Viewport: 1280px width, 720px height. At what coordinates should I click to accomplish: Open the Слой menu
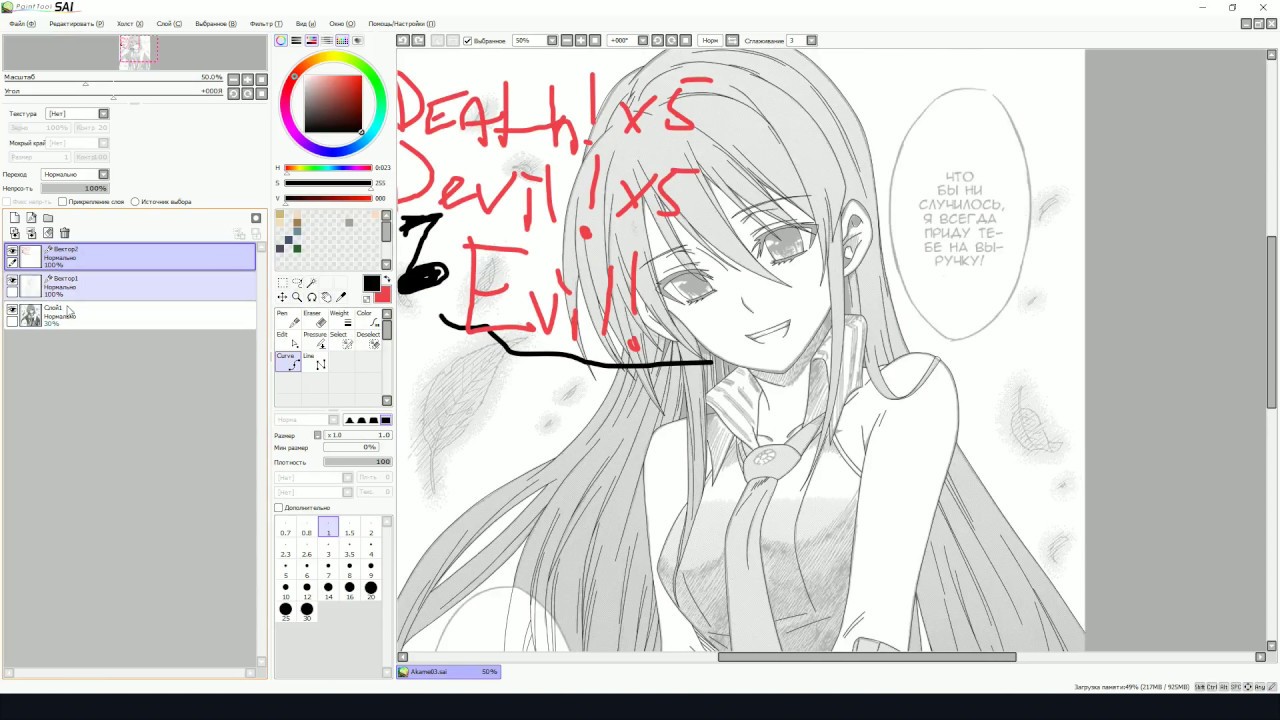click(169, 24)
